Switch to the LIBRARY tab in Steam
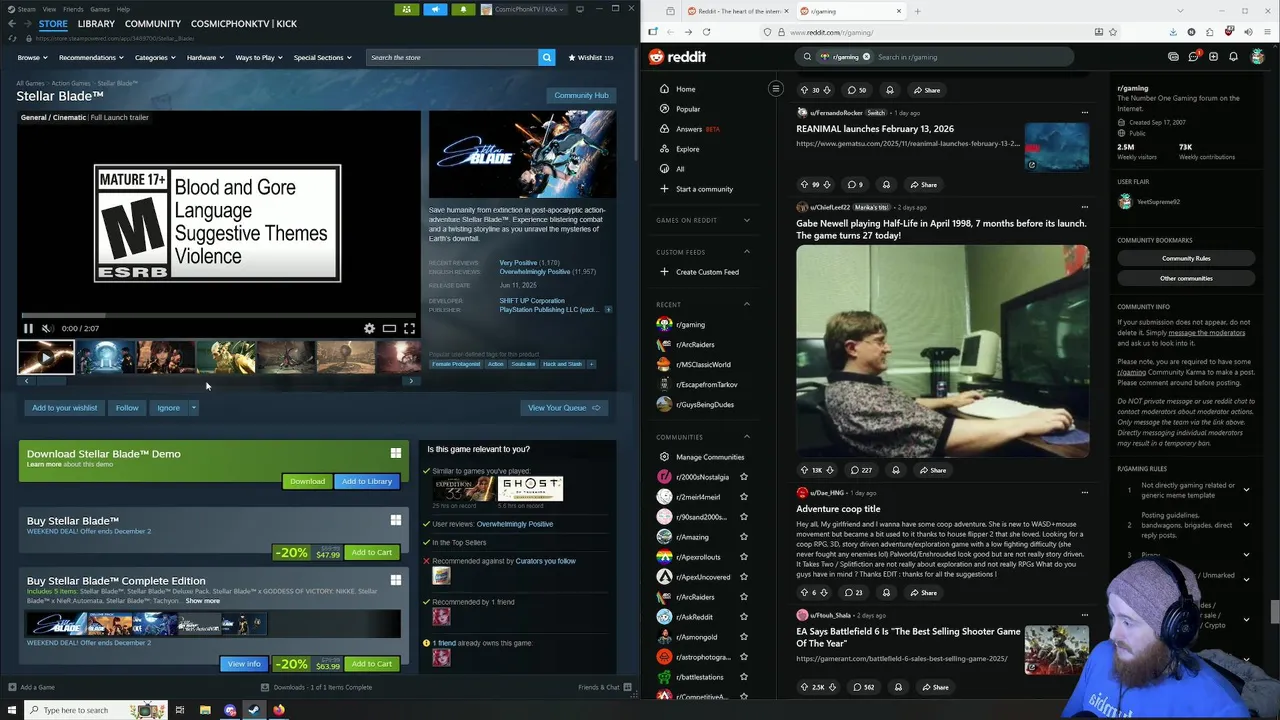Image resolution: width=1280 pixels, height=720 pixels. point(96,24)
